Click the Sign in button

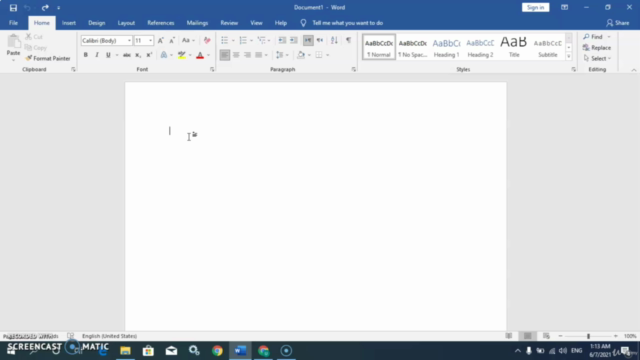pyautogui.click(x=536, y=7)
